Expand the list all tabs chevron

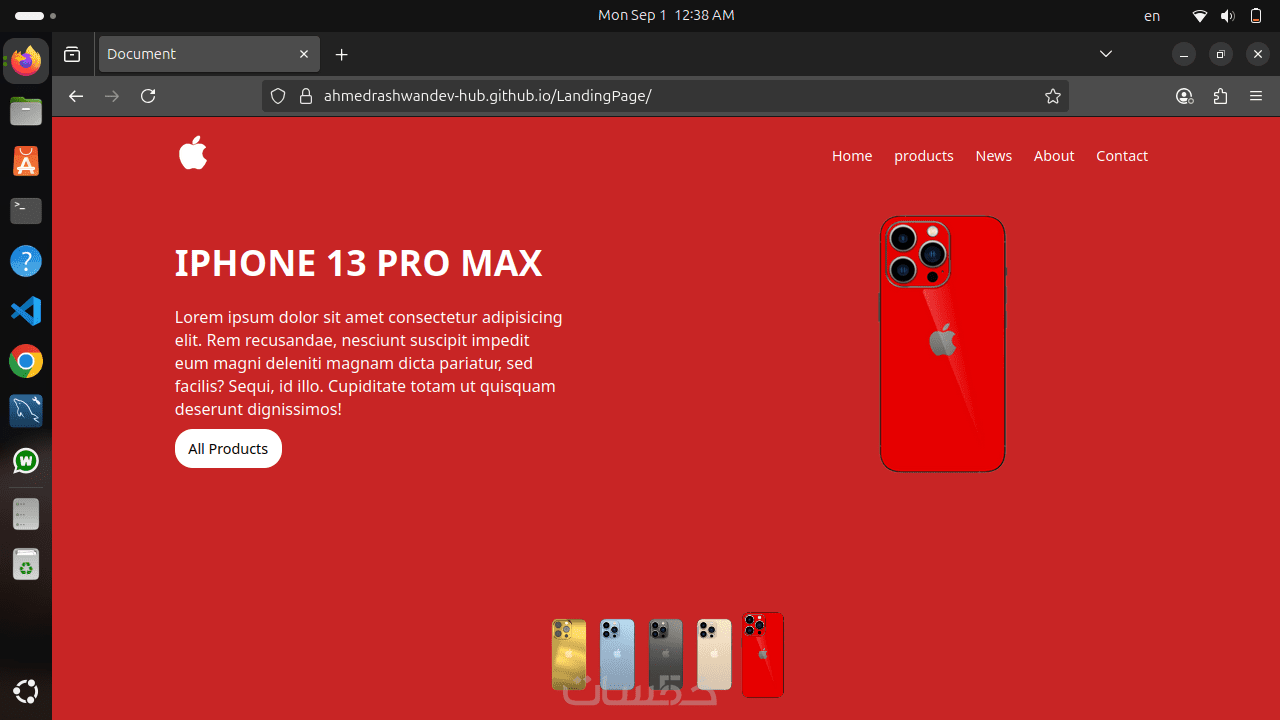1105,54
